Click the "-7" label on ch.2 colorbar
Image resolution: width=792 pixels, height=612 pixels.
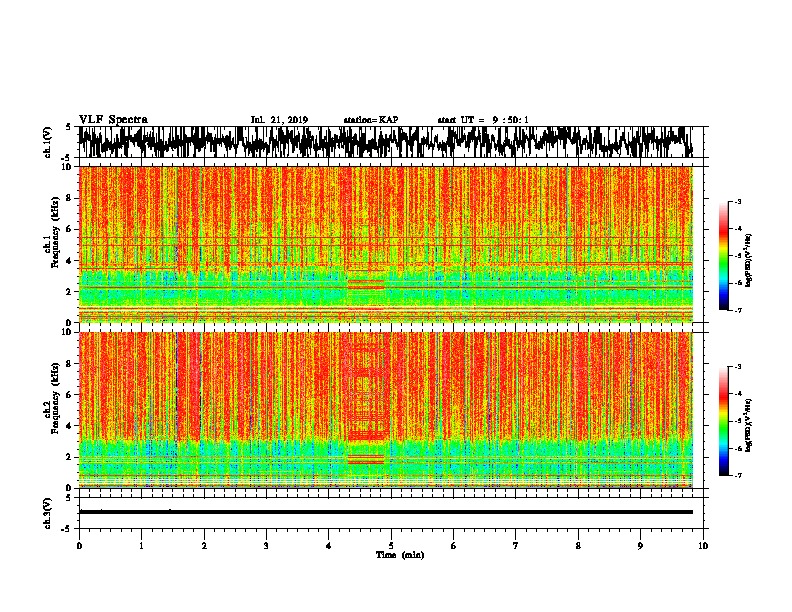point(738,475)
